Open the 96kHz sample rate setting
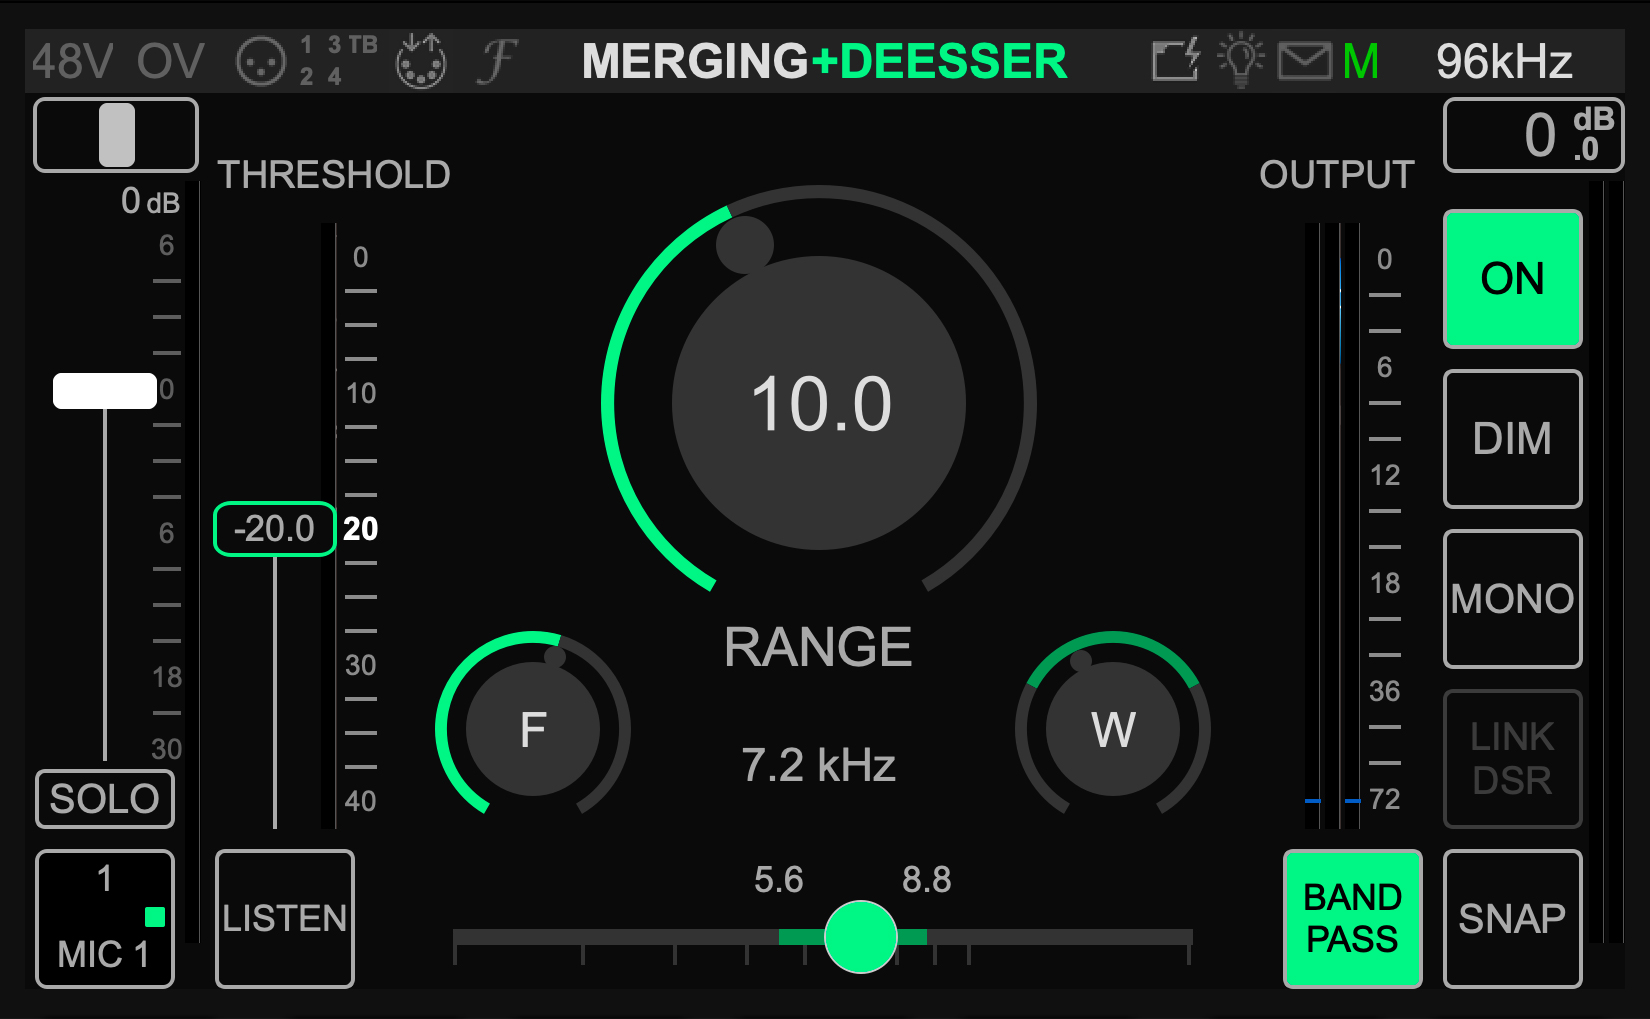 point(1504,61)
